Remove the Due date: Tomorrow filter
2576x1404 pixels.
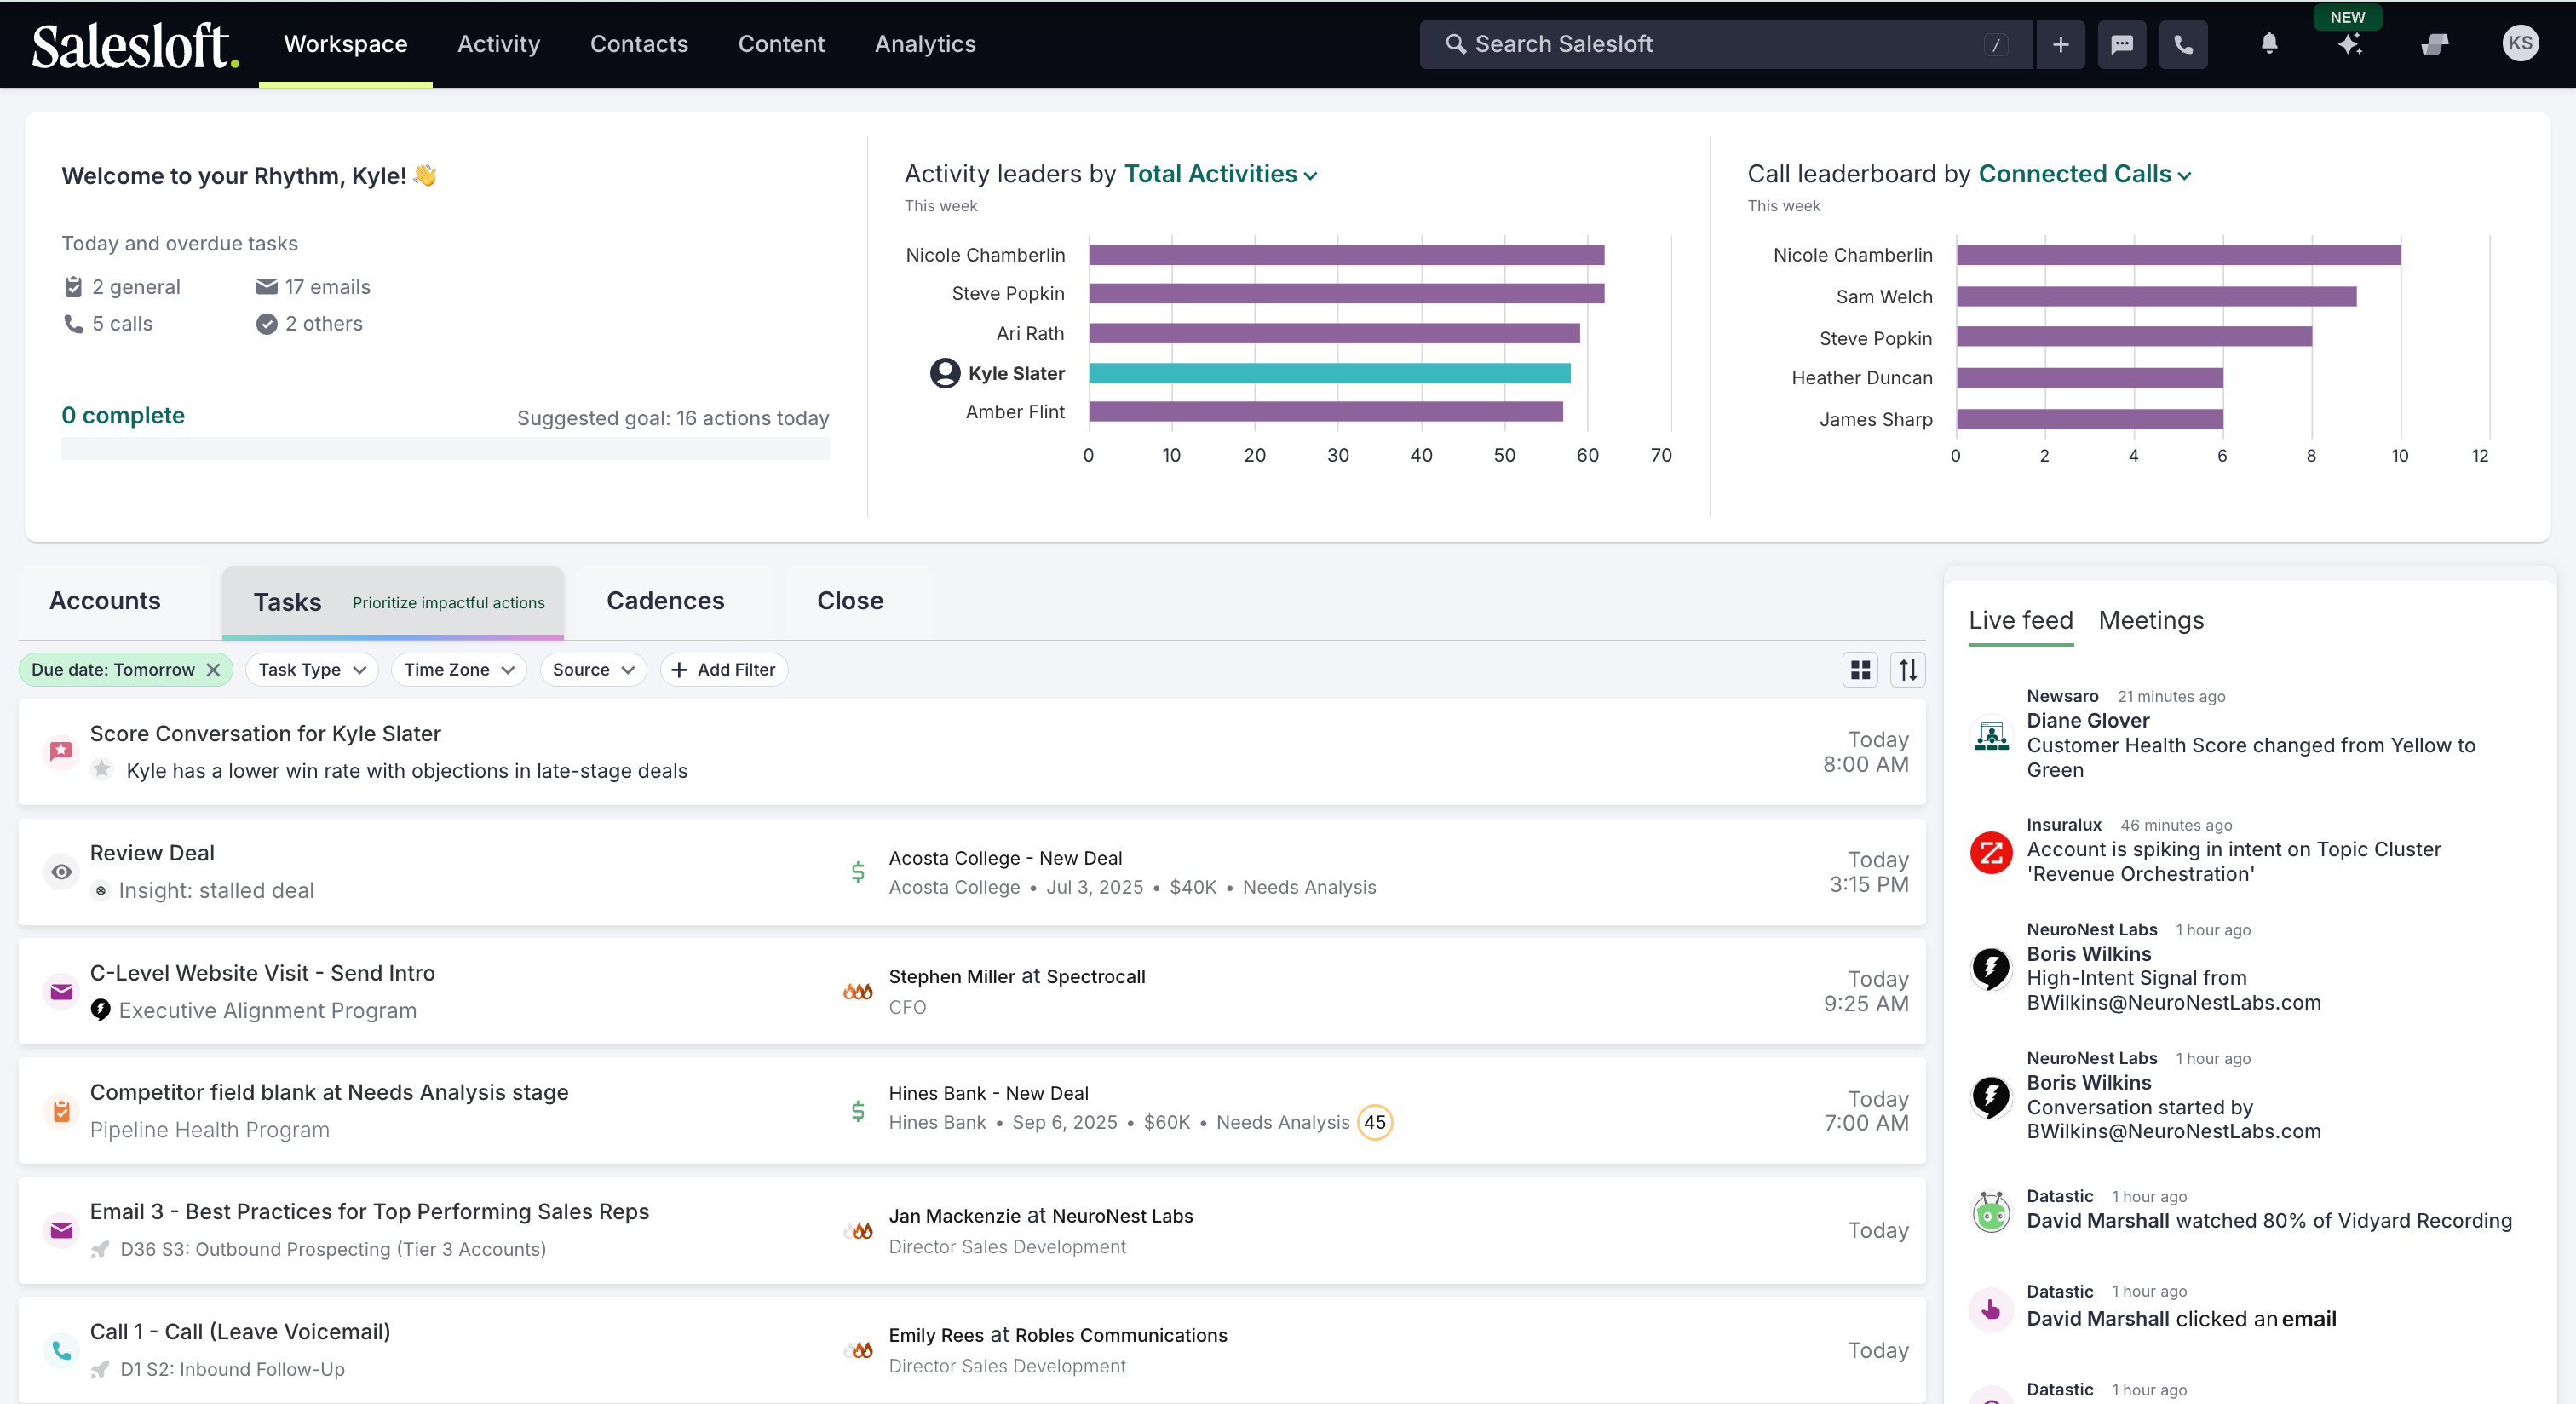(x=213, y=670)
